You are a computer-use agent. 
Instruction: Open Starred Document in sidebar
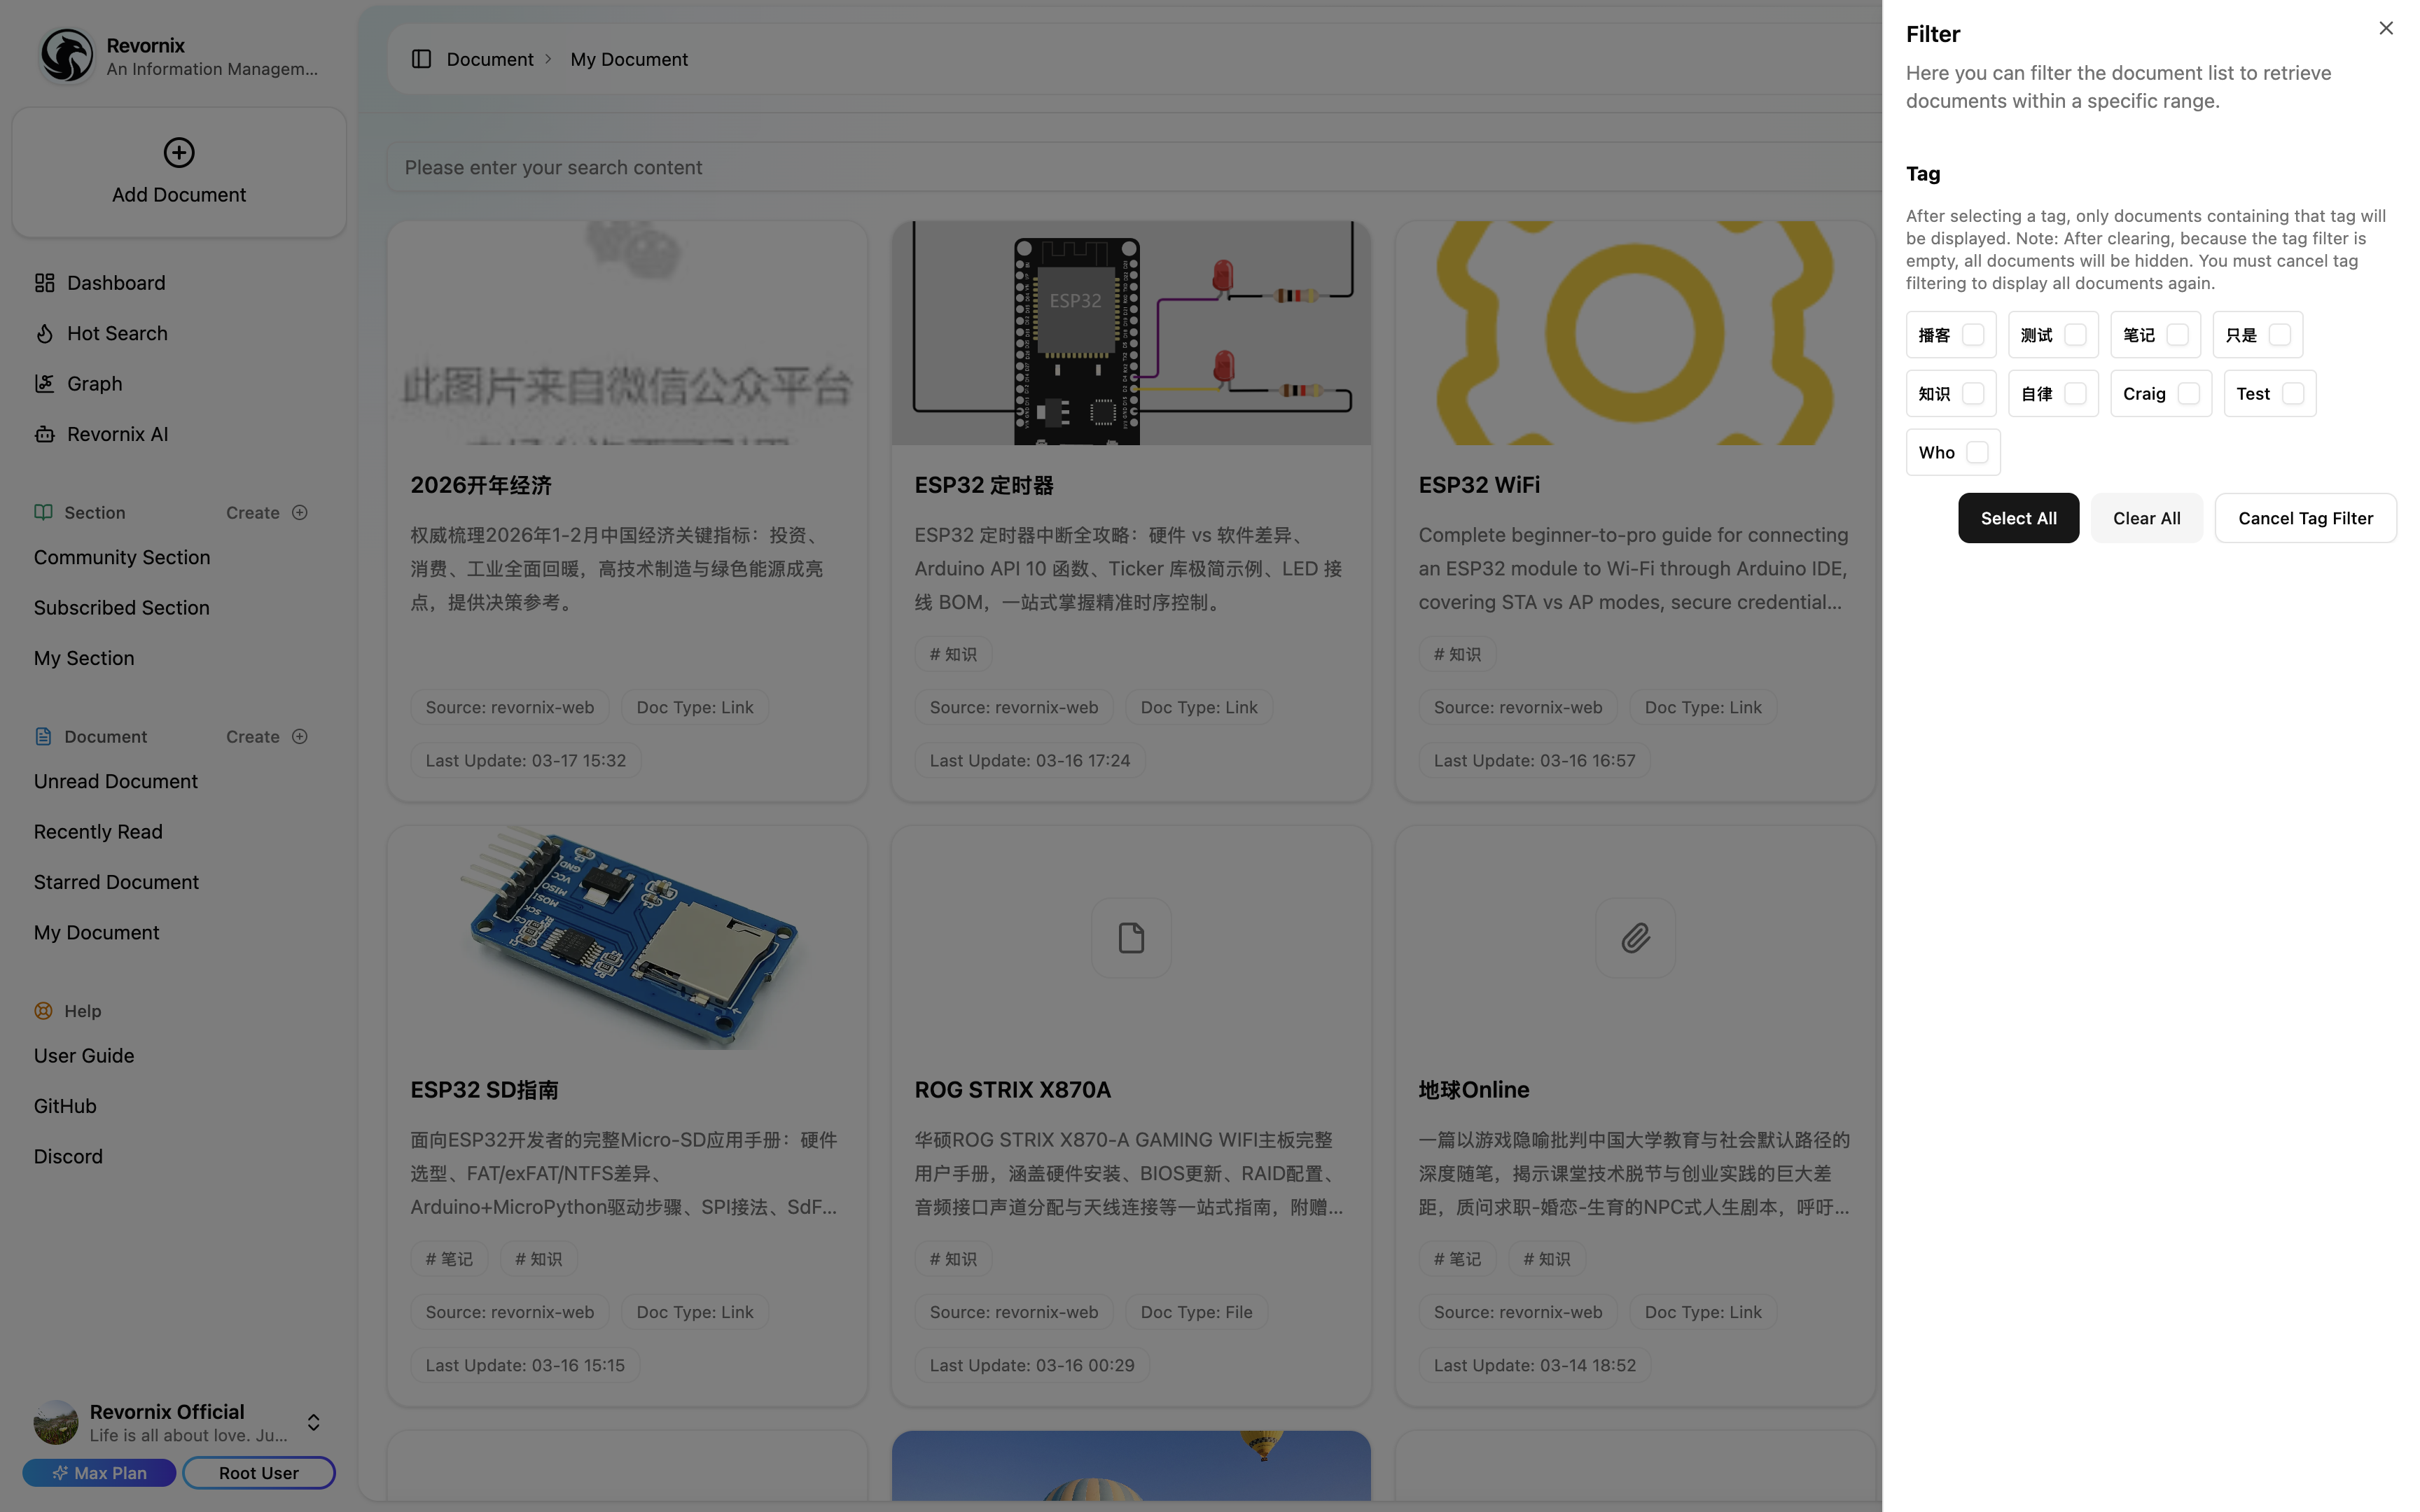click(x=116, y=882)
